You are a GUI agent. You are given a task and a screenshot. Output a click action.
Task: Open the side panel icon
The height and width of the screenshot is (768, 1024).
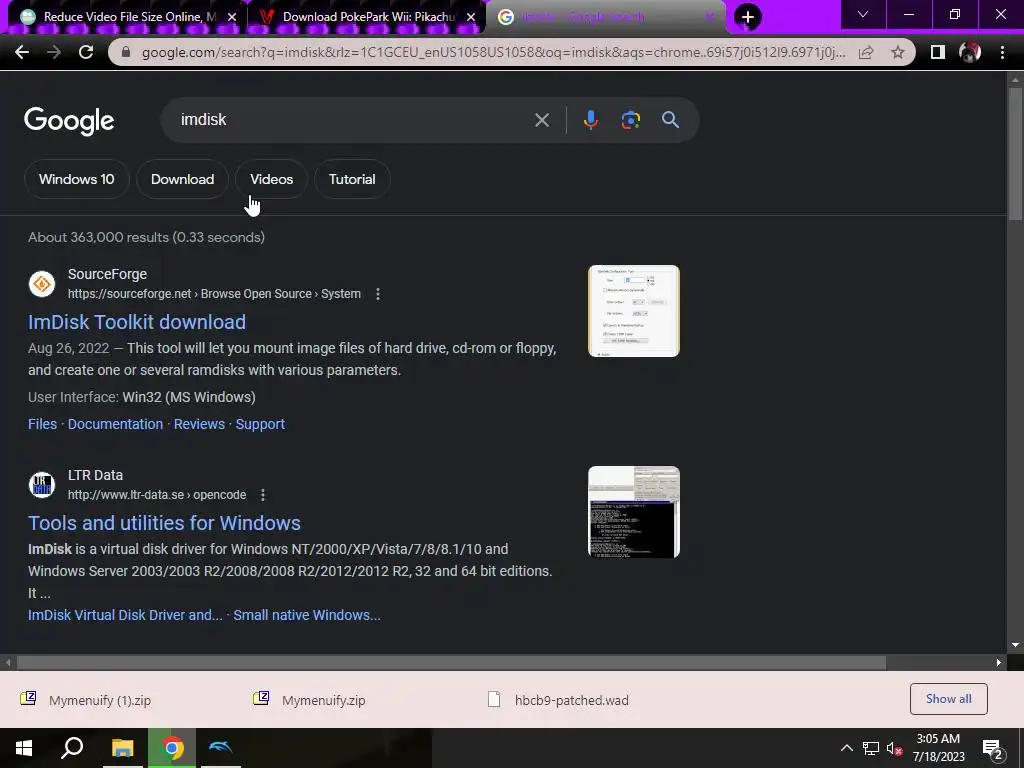point(938,52)
